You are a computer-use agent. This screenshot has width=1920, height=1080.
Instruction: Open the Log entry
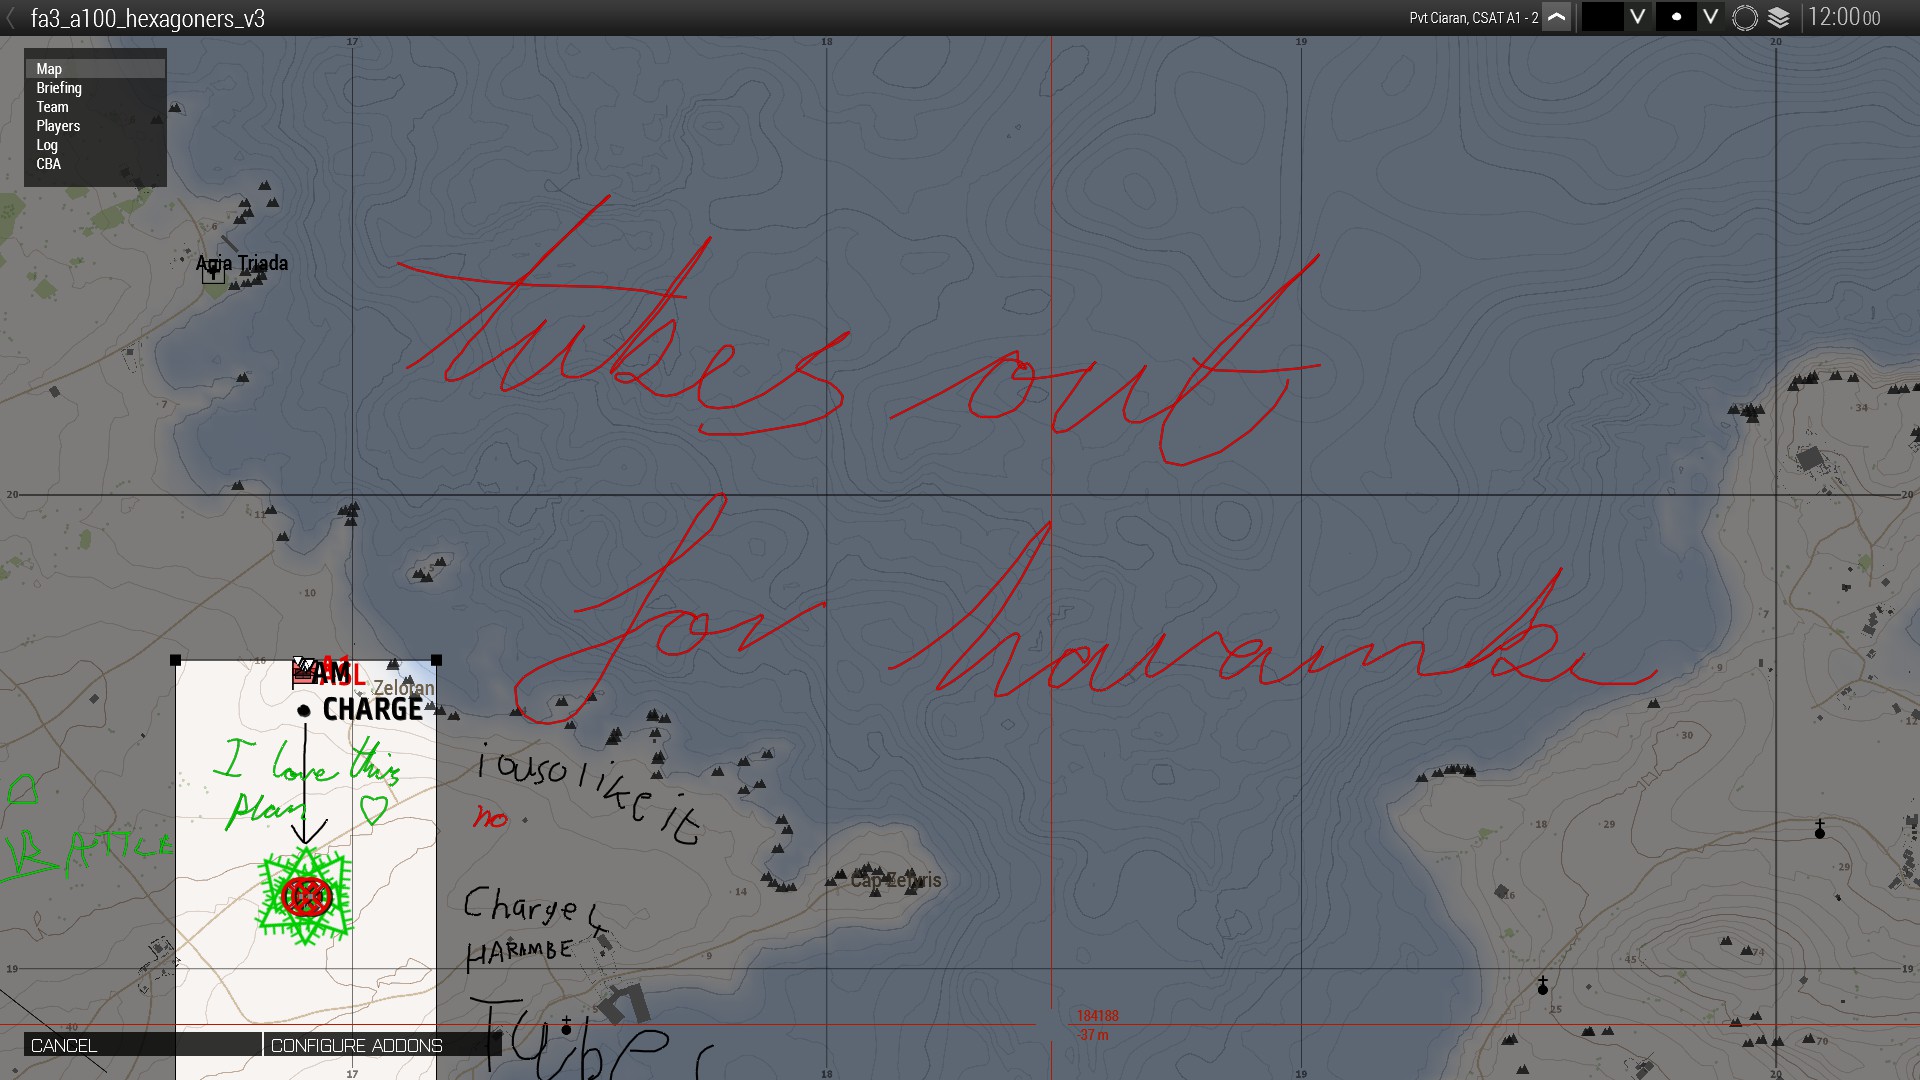click(x=95, y=145)
